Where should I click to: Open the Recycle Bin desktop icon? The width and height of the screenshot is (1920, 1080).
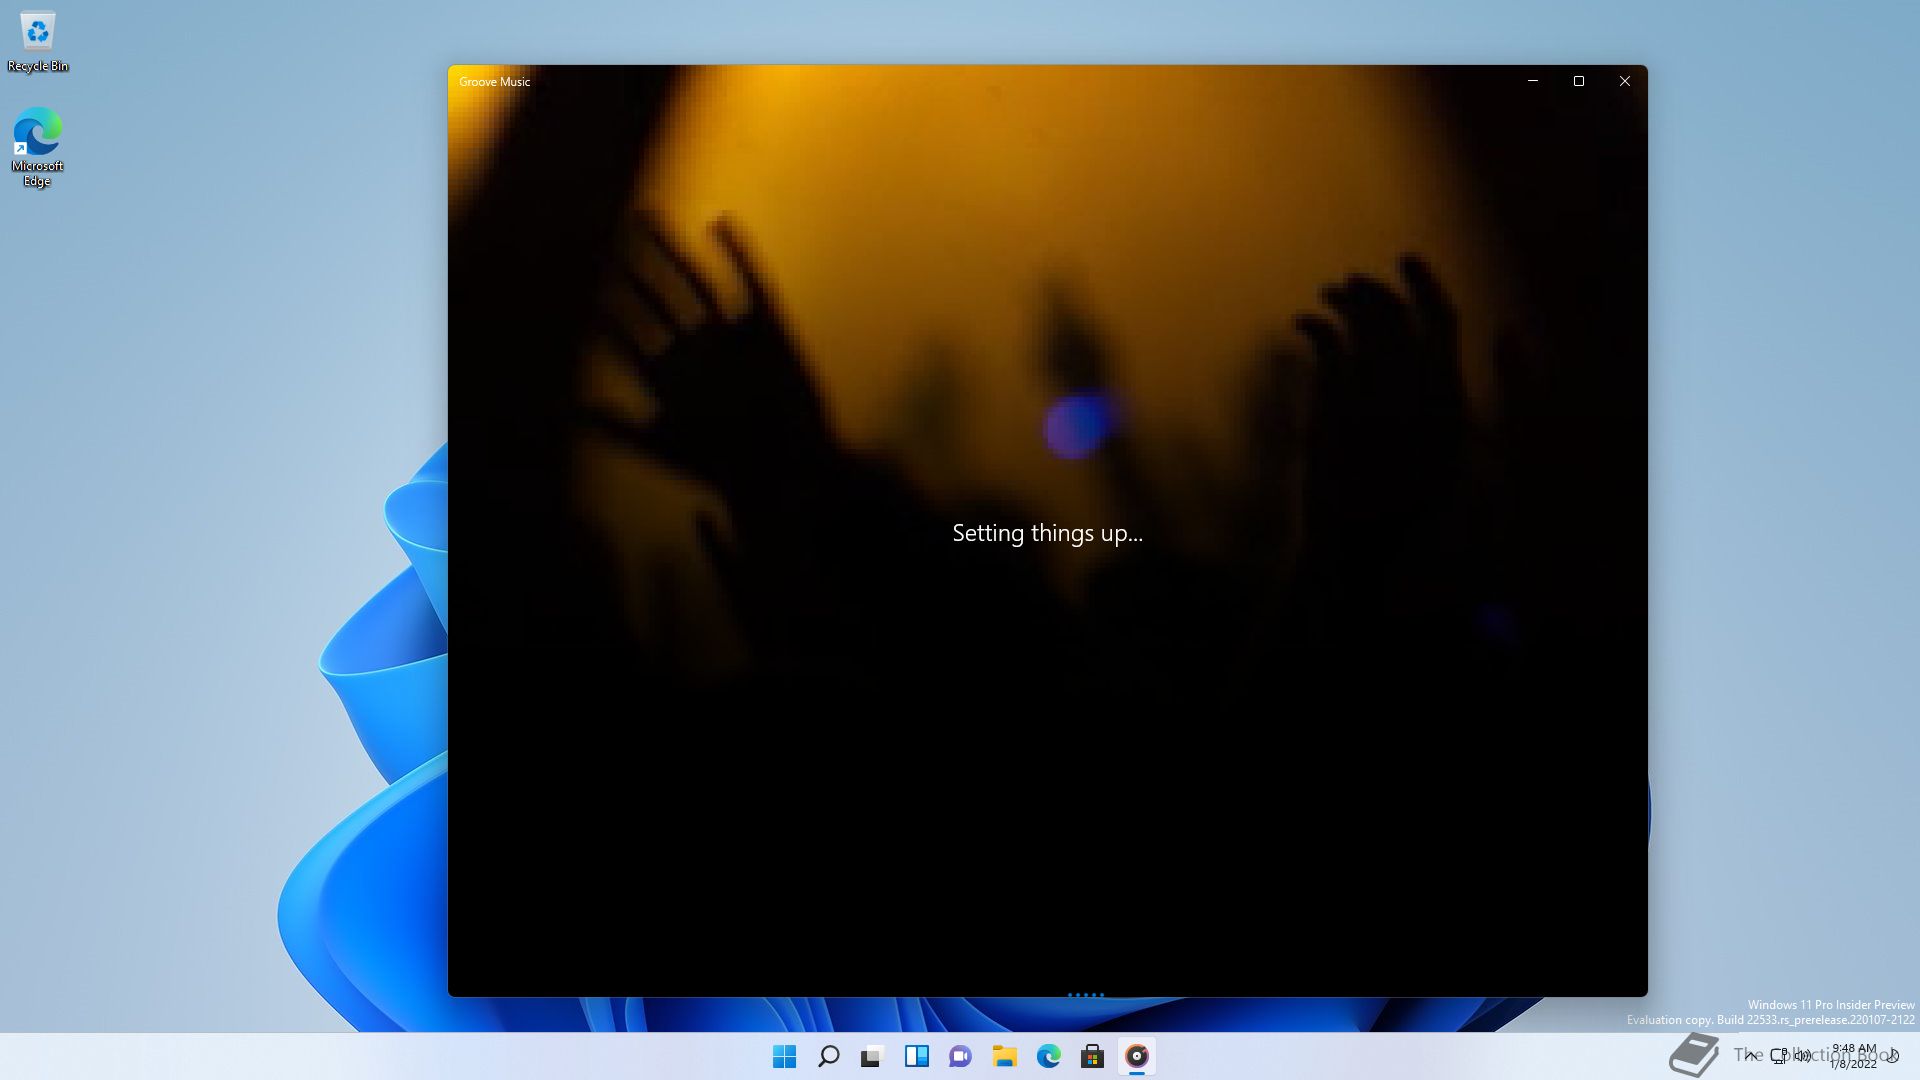tap(38, 43)
